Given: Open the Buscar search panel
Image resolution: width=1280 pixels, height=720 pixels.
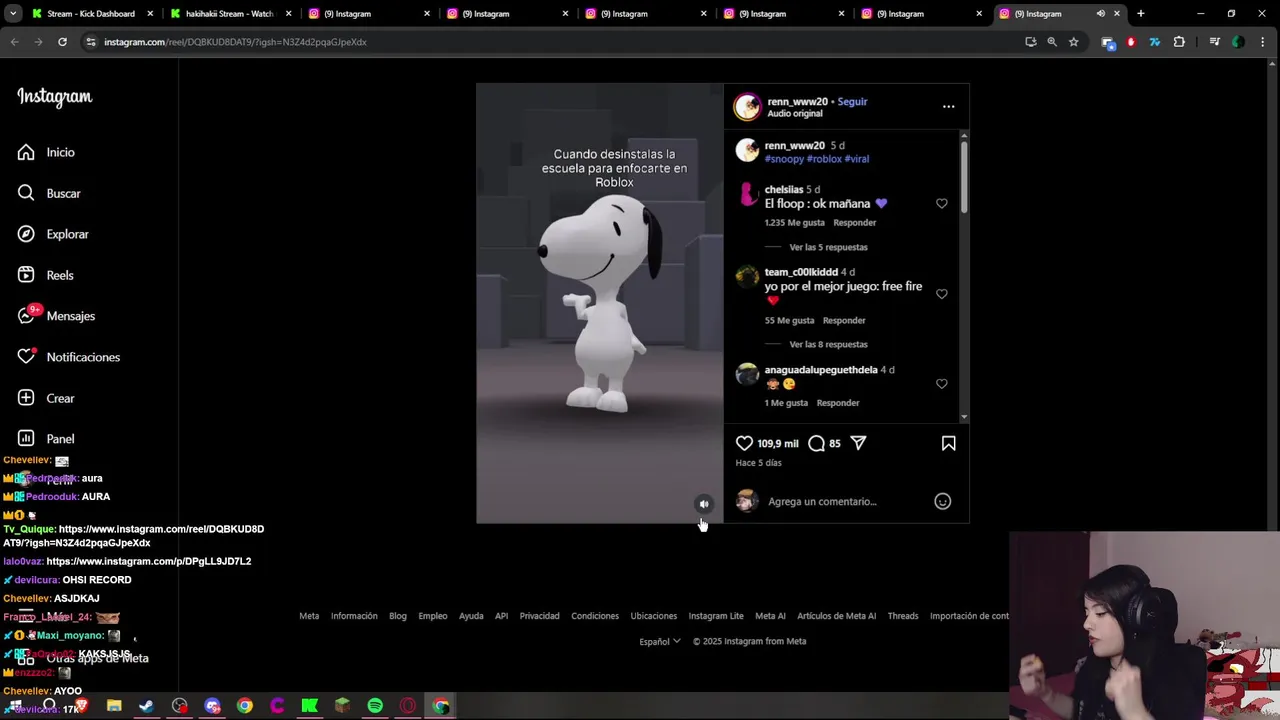Looking at the screenshot, I should pos(49,193).
